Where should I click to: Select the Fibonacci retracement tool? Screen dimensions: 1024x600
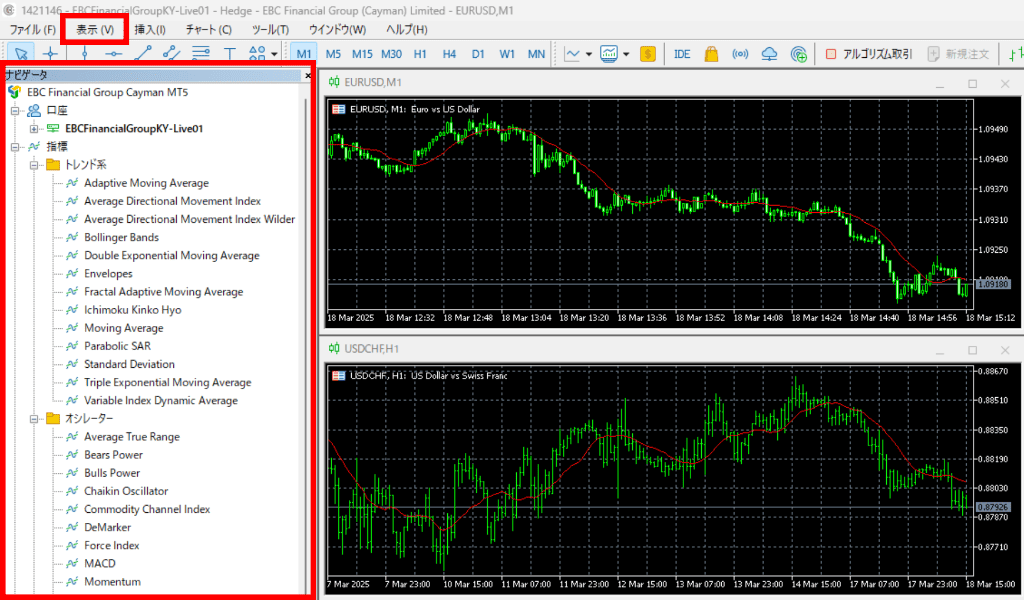click(200, 54)
